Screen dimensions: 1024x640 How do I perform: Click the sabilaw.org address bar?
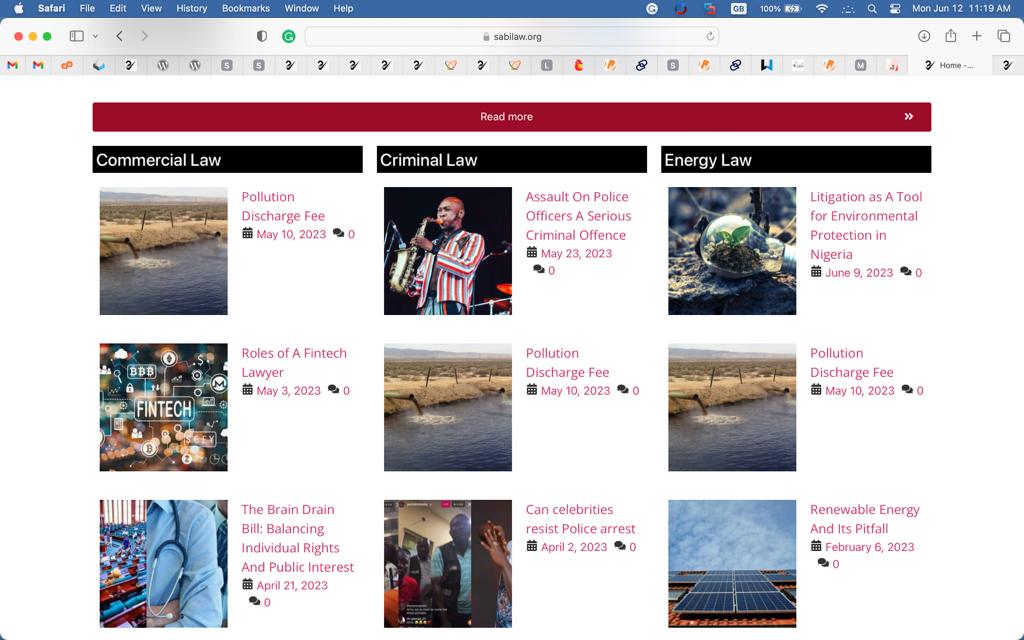[511, 36]
